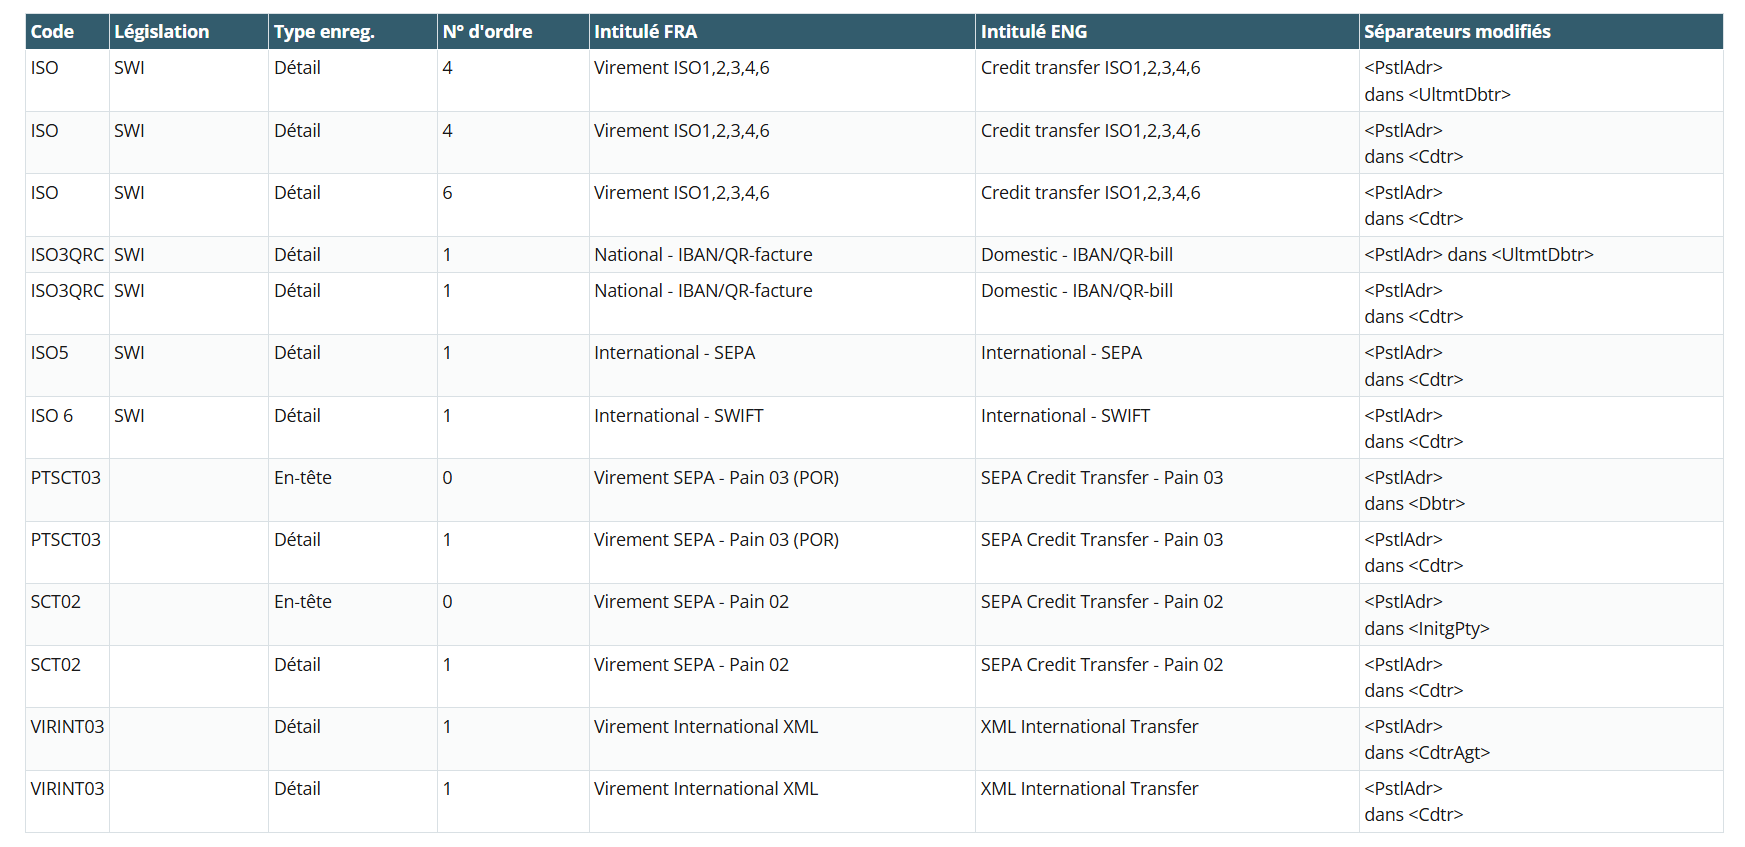
Task: Click the Code column header
Action: (52, 32)
